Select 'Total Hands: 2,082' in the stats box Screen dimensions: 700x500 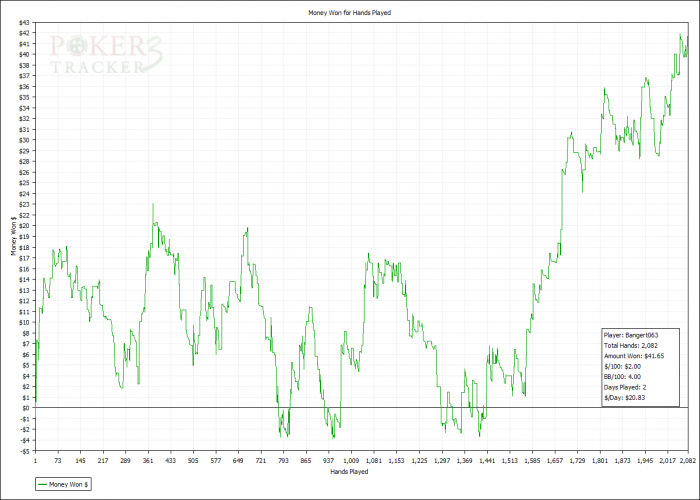pyautogui.click(x=630, y=346)
